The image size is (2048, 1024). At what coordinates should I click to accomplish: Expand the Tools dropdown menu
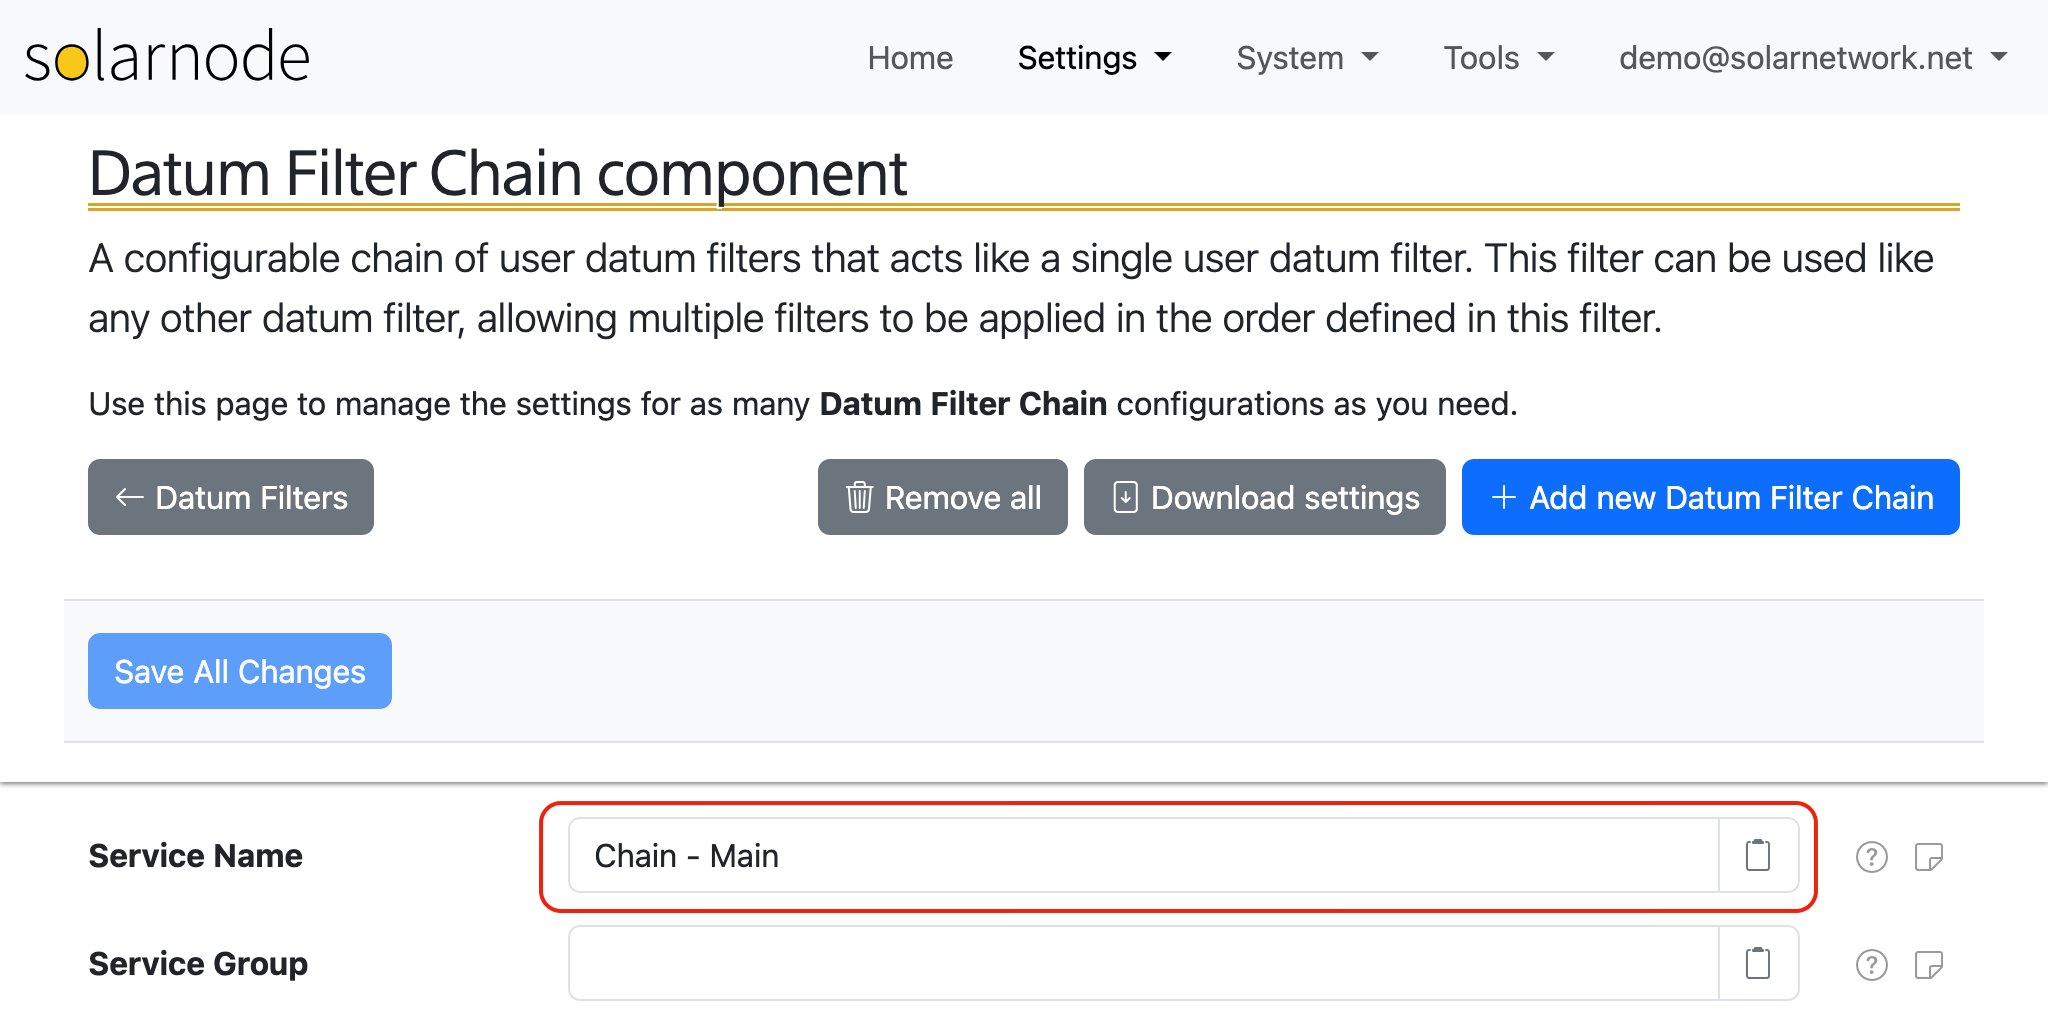tap(1498, 58)
